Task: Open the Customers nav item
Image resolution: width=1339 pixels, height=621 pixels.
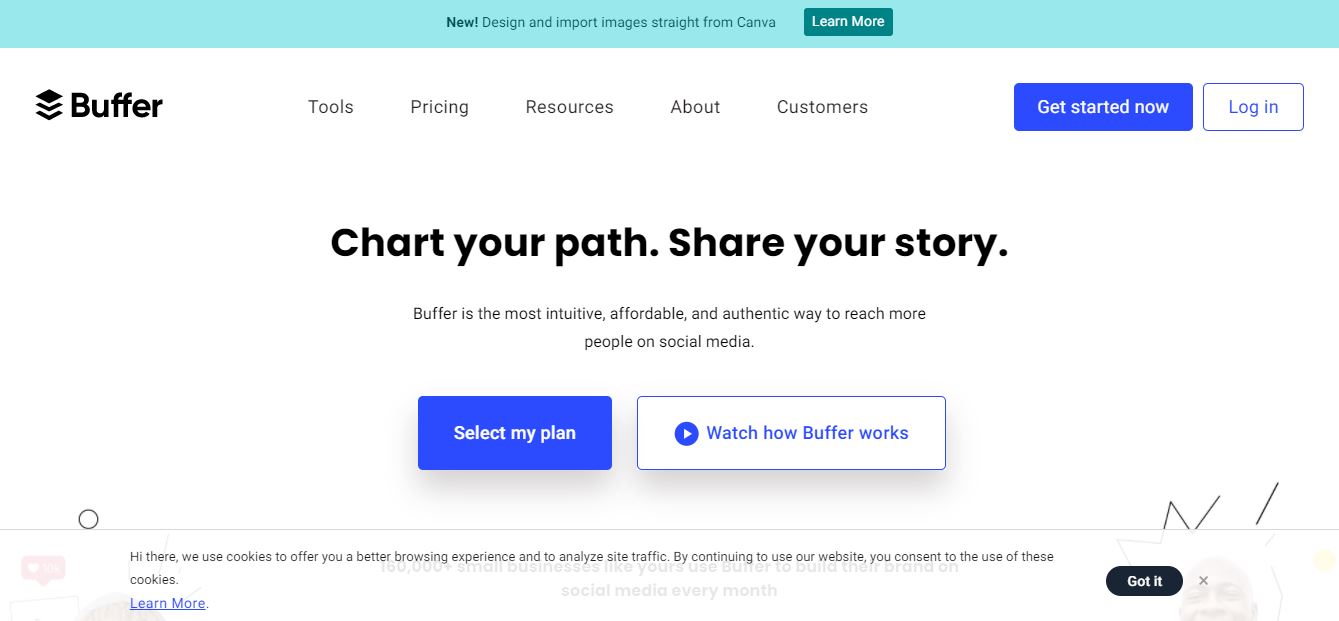Action: click(822, 107)
